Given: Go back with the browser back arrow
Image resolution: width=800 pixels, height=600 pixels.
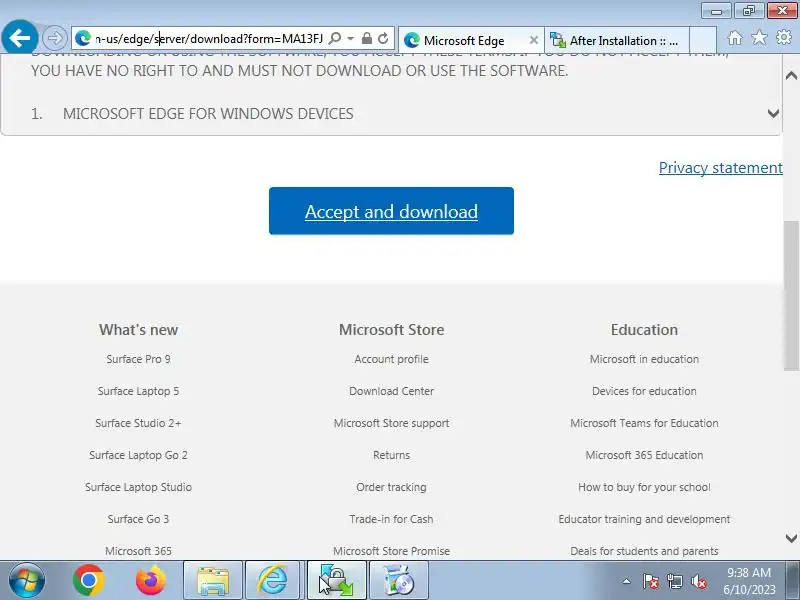Looking at the screenshot, I should click(x=19, y=37).
